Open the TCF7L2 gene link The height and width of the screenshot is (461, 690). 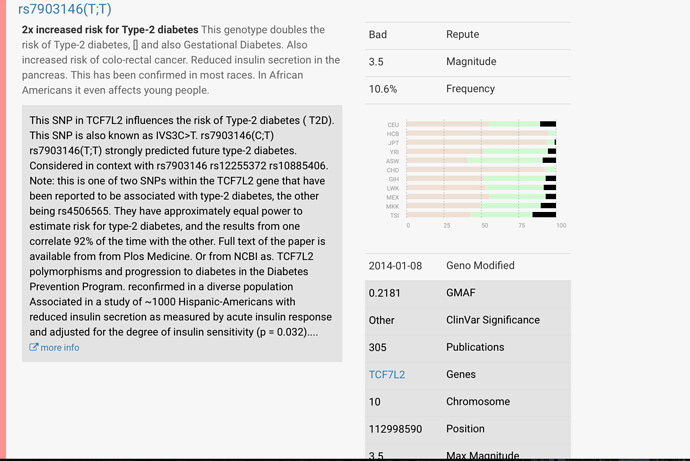coord(387,374)
